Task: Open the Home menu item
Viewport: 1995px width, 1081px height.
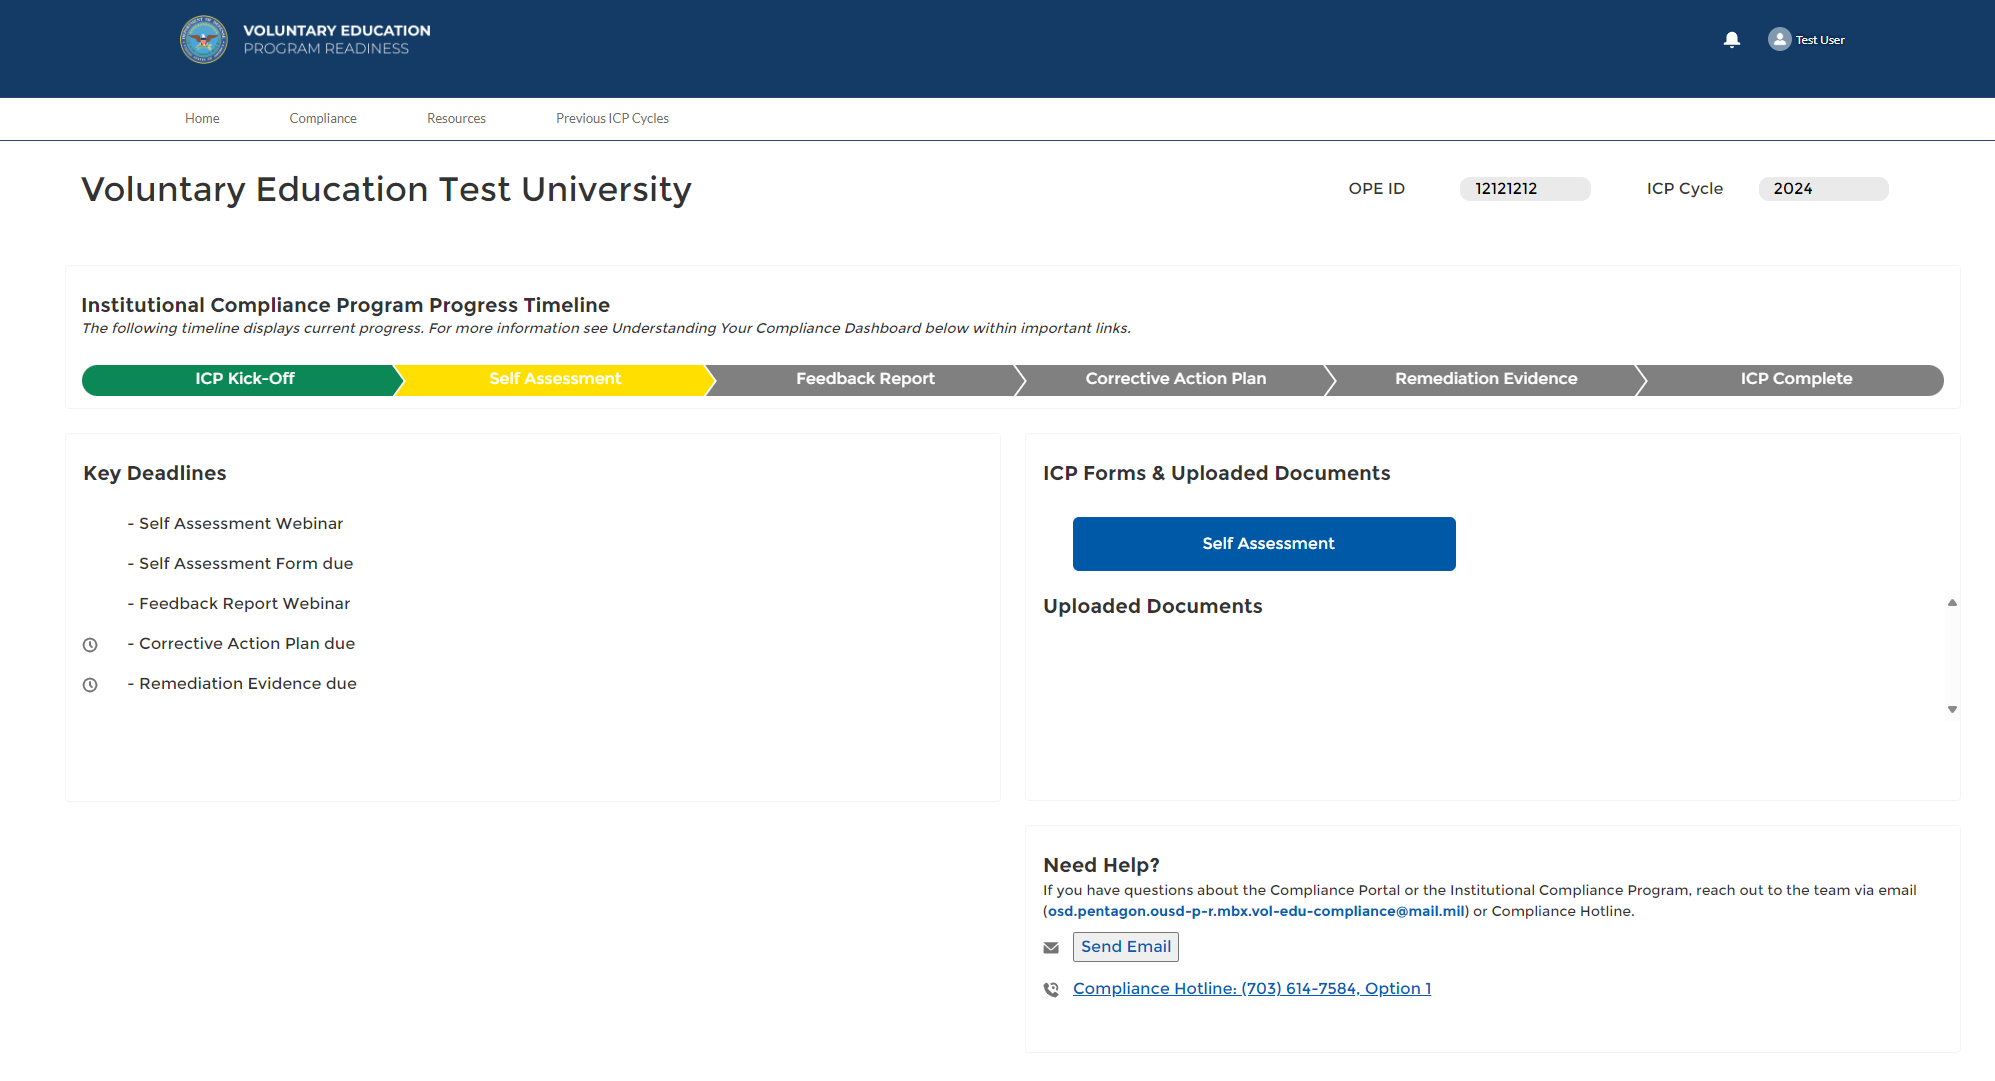Action: (202, 118)
